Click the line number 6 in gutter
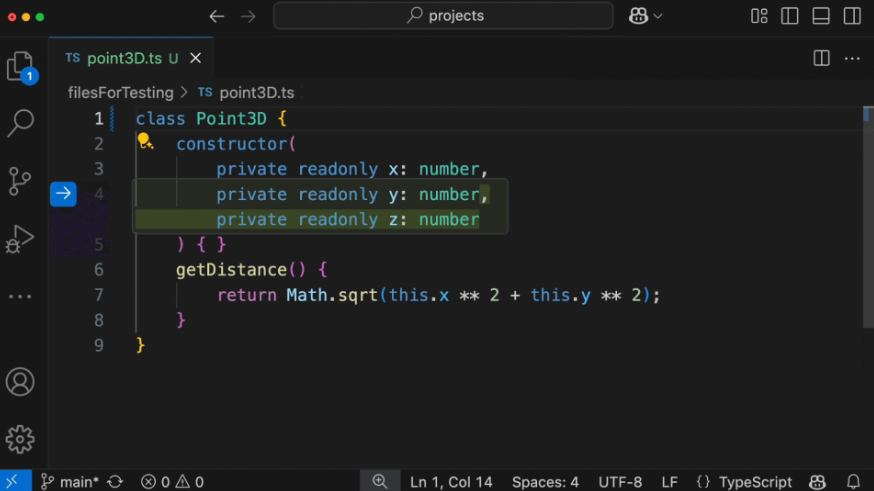874x491 pixels. (x=99, y=270)
